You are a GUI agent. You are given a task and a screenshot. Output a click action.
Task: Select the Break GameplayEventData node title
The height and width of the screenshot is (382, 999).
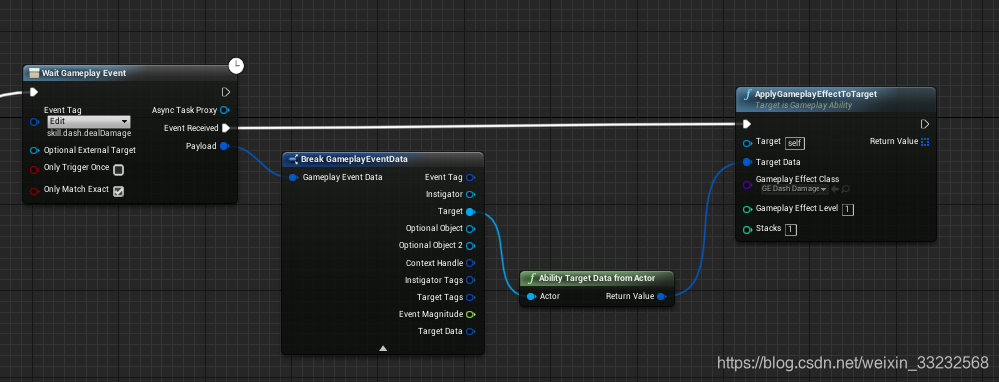(x=354, y=159)
